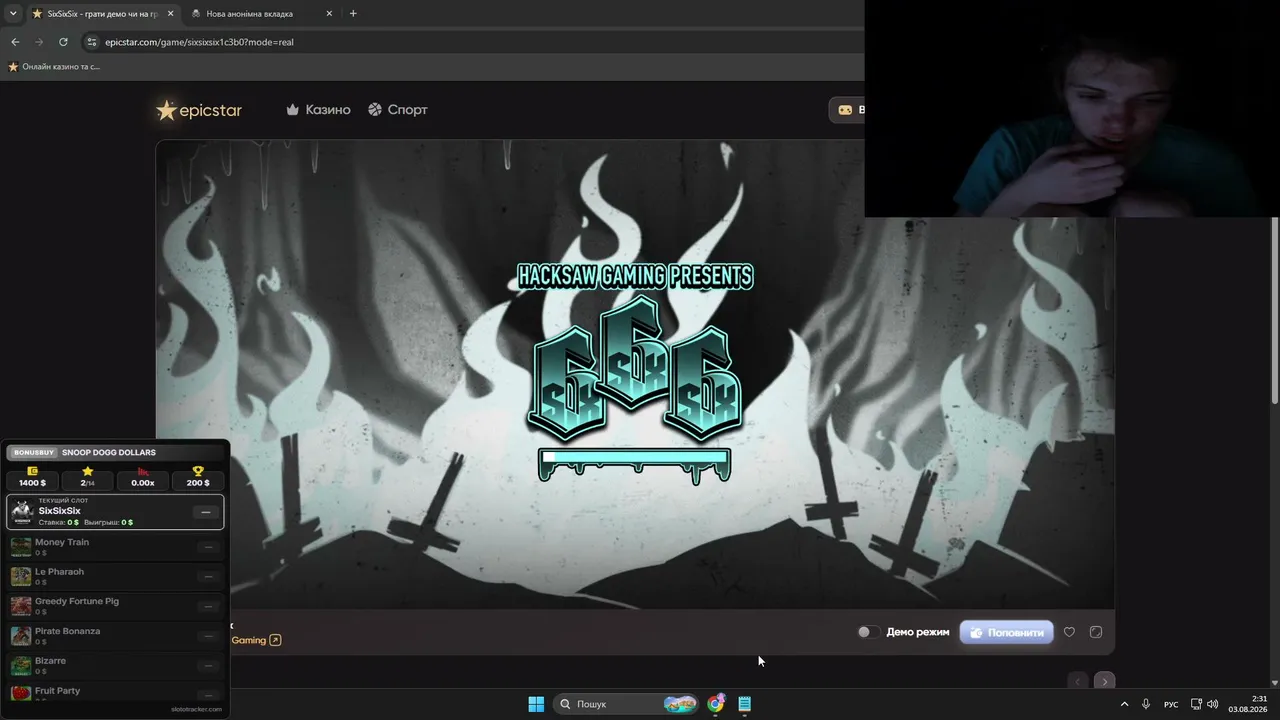Click the taskbar Пошук search box
Viewport: 1280px width, 720px height.
627,704
